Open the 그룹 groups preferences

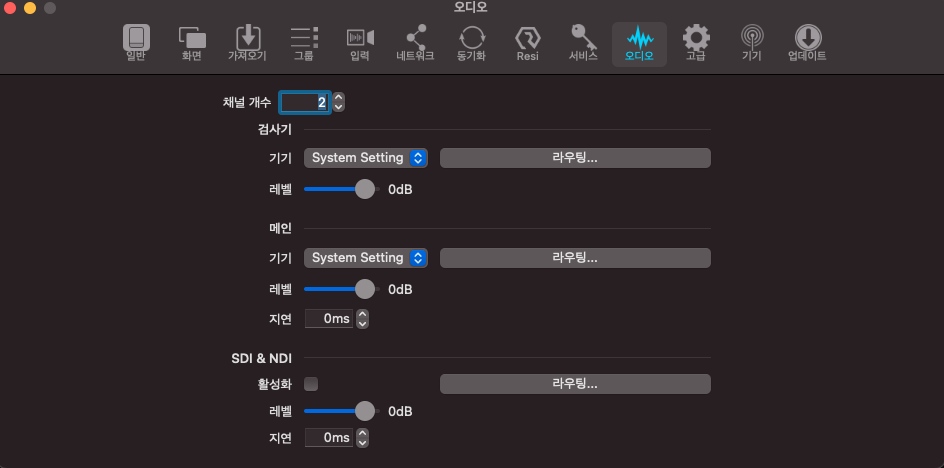(303, 44)
